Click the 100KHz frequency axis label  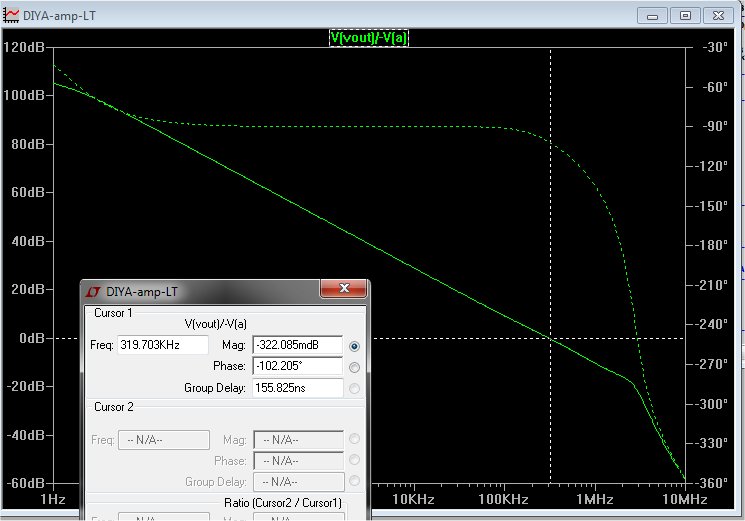point(503,499)
